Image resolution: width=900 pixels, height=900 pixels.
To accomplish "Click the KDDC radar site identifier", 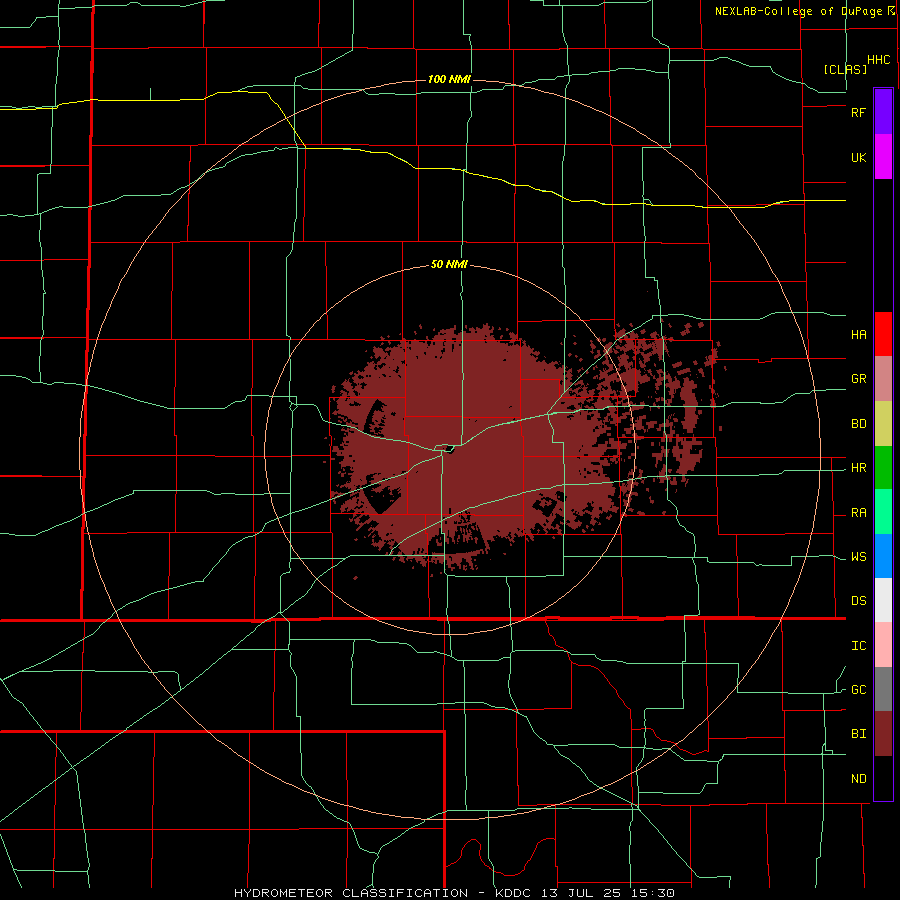I will tap(512, 893).
